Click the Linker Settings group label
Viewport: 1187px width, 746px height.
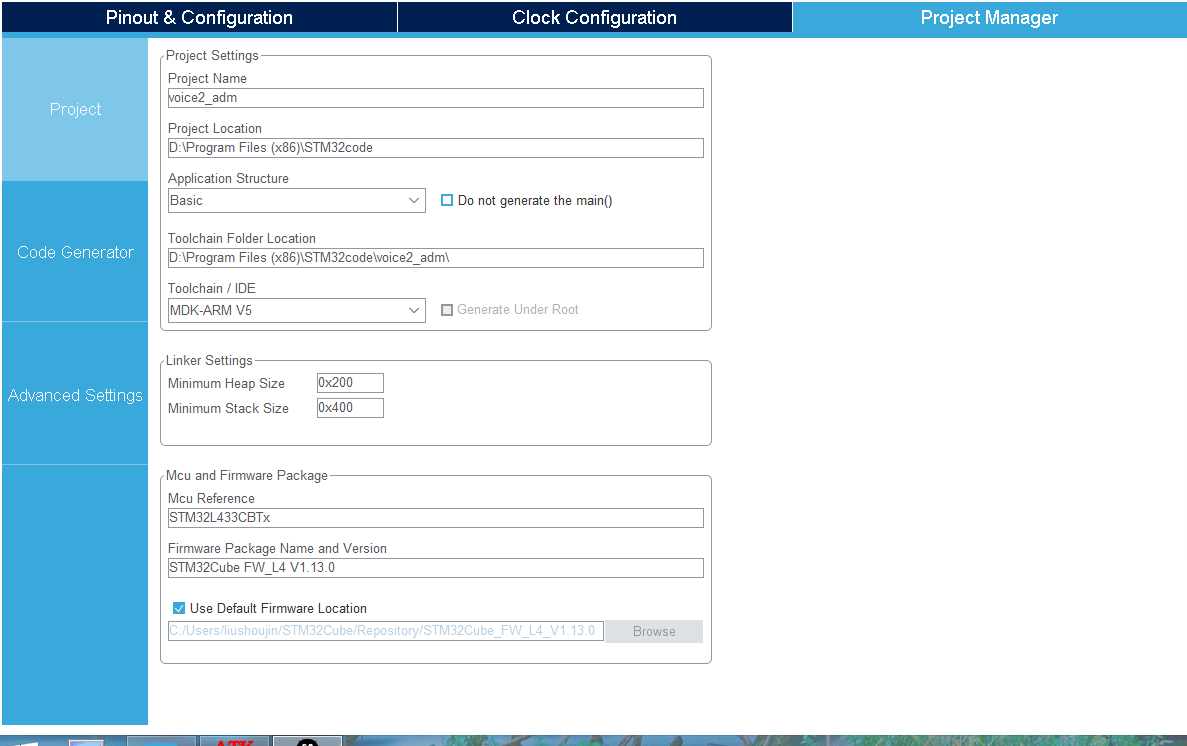[209, 361]
